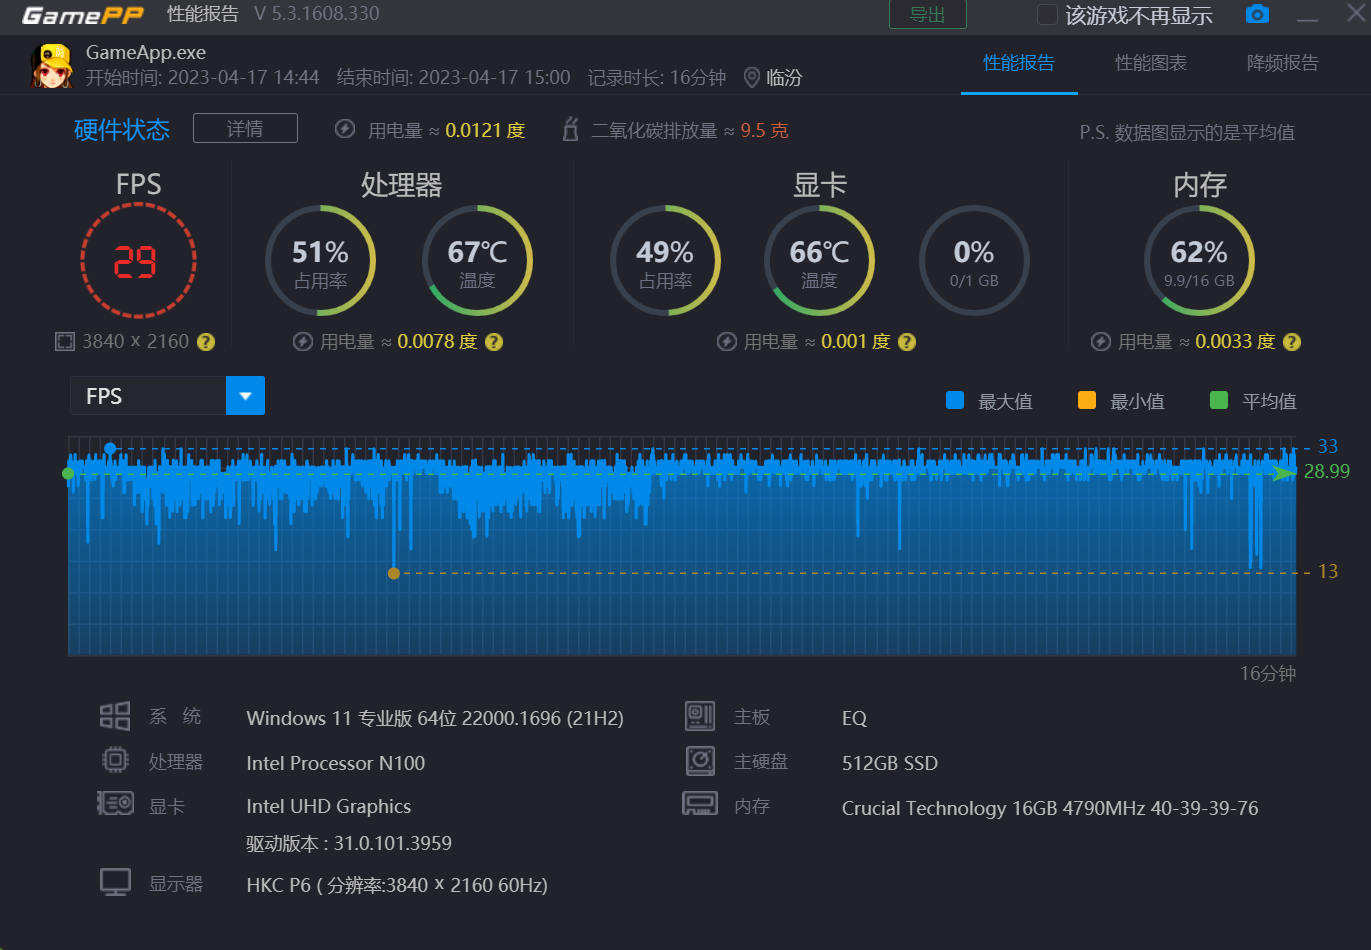Click the Crucial Technology 16GB memory text

[1050, 808]
